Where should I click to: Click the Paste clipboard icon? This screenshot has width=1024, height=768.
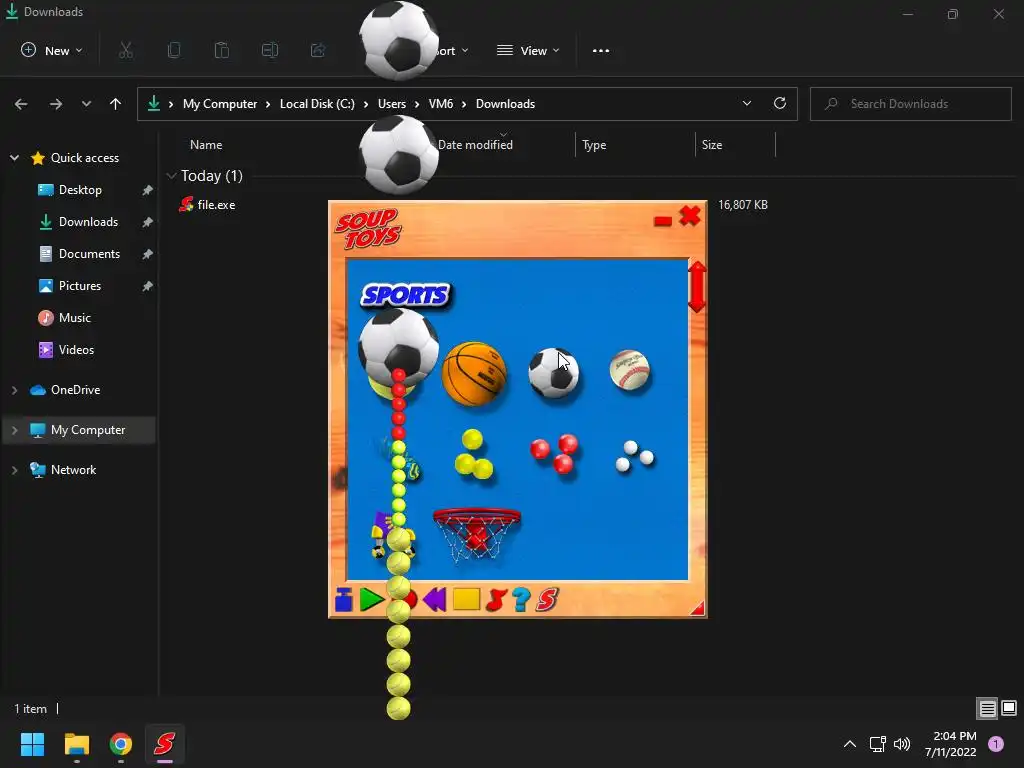(222, 50)
